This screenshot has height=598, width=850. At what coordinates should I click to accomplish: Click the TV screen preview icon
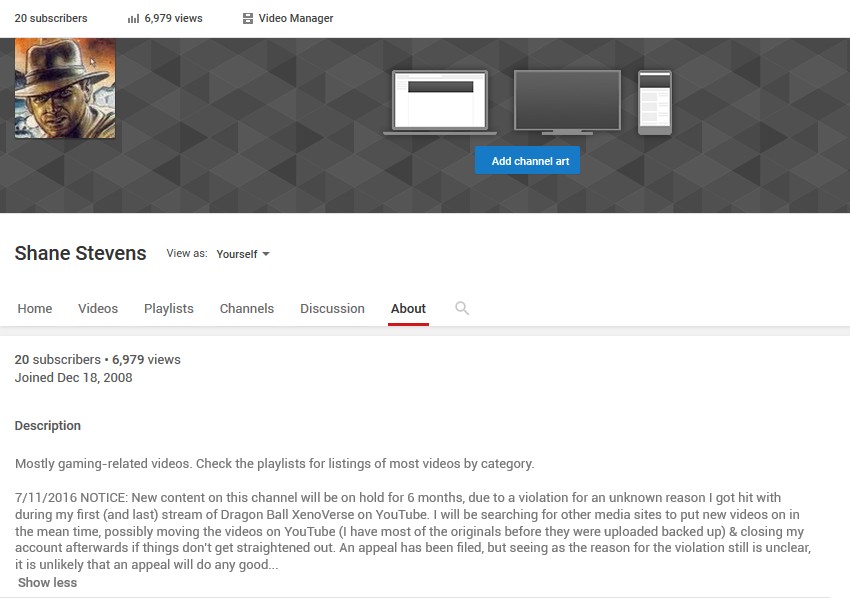[x=567, y=102]
